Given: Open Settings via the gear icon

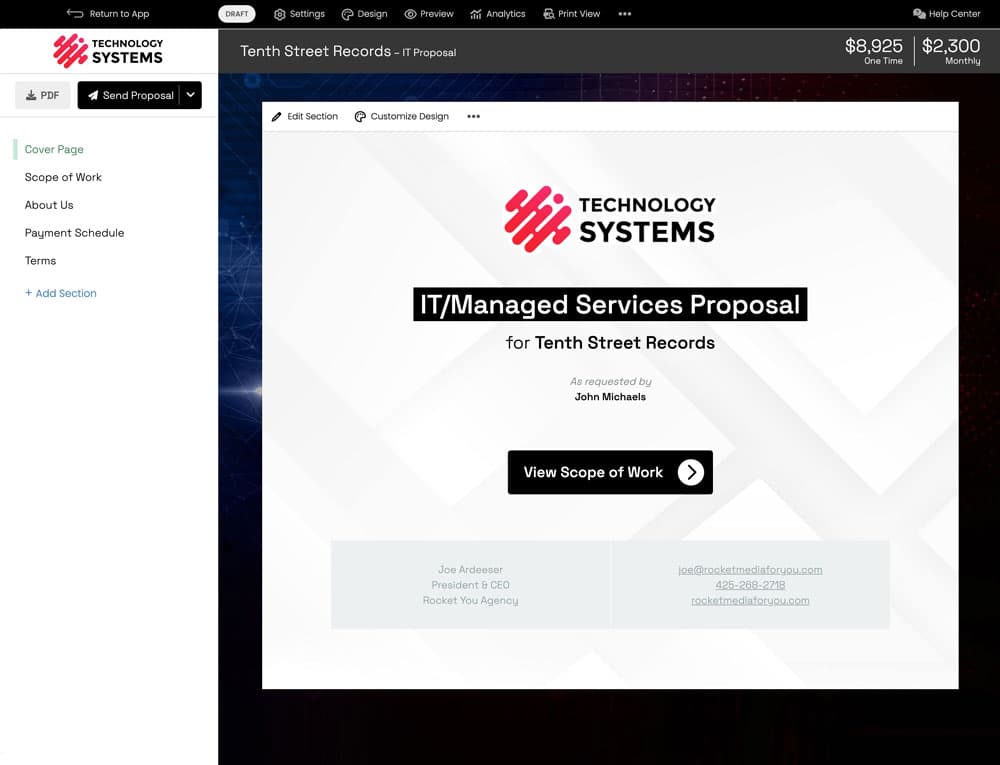Looking at the screenshot, I should [x=280, y=14].
